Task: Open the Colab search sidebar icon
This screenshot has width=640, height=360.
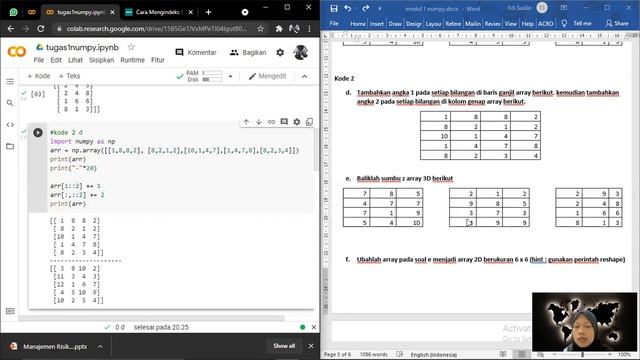Action: (10, 103)
